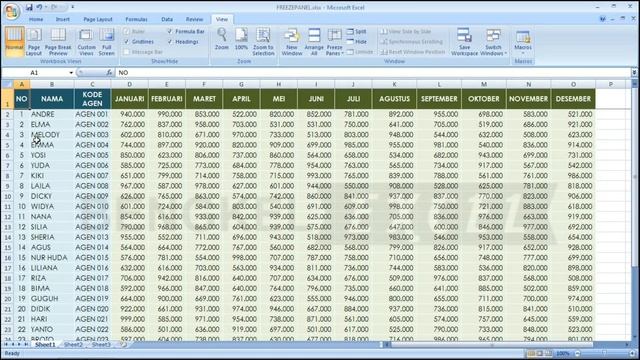
Task: Switch to Sheet2 tab
Action: point(73,344)
